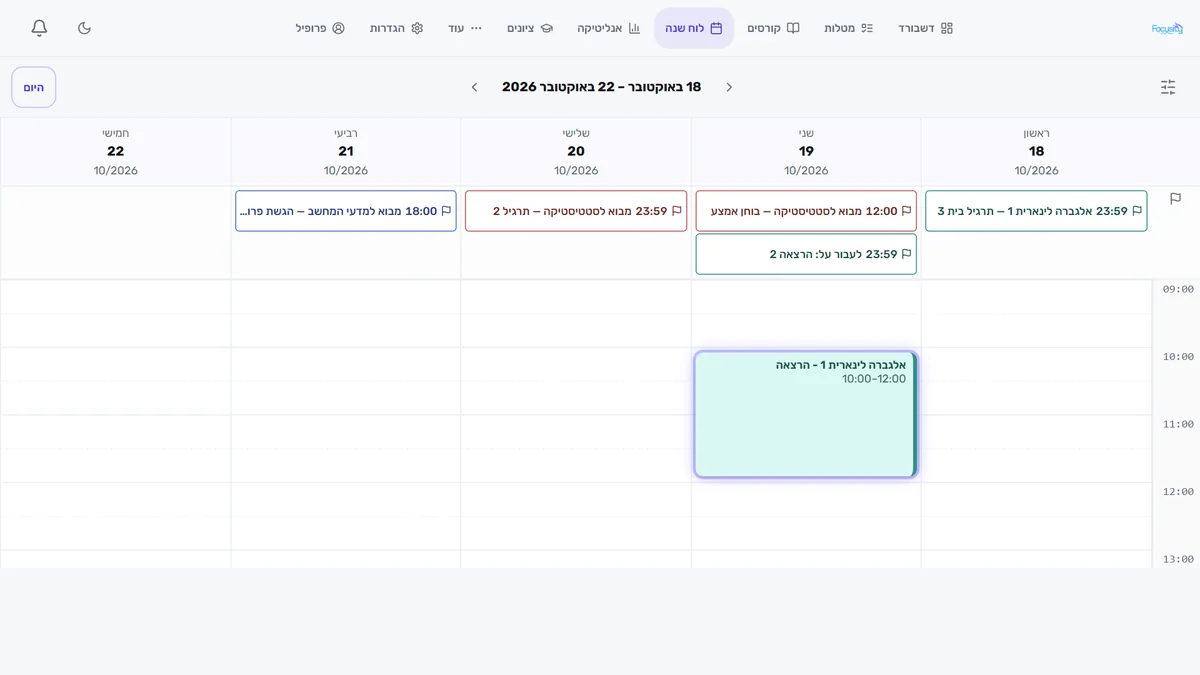The image size is (1200, 675).
Task: Open the אנליטיקה analytics tab
Action: pos(608,28)
